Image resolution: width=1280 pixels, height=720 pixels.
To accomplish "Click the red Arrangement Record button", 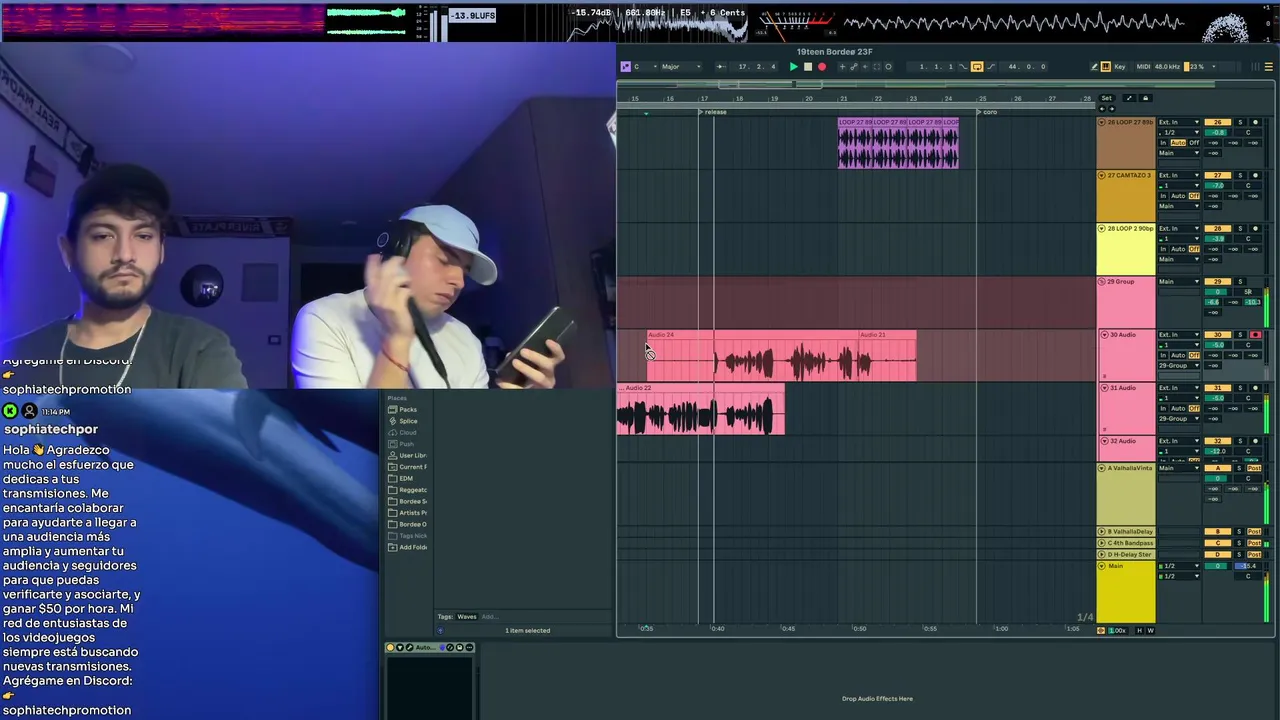I will (822, 67).
